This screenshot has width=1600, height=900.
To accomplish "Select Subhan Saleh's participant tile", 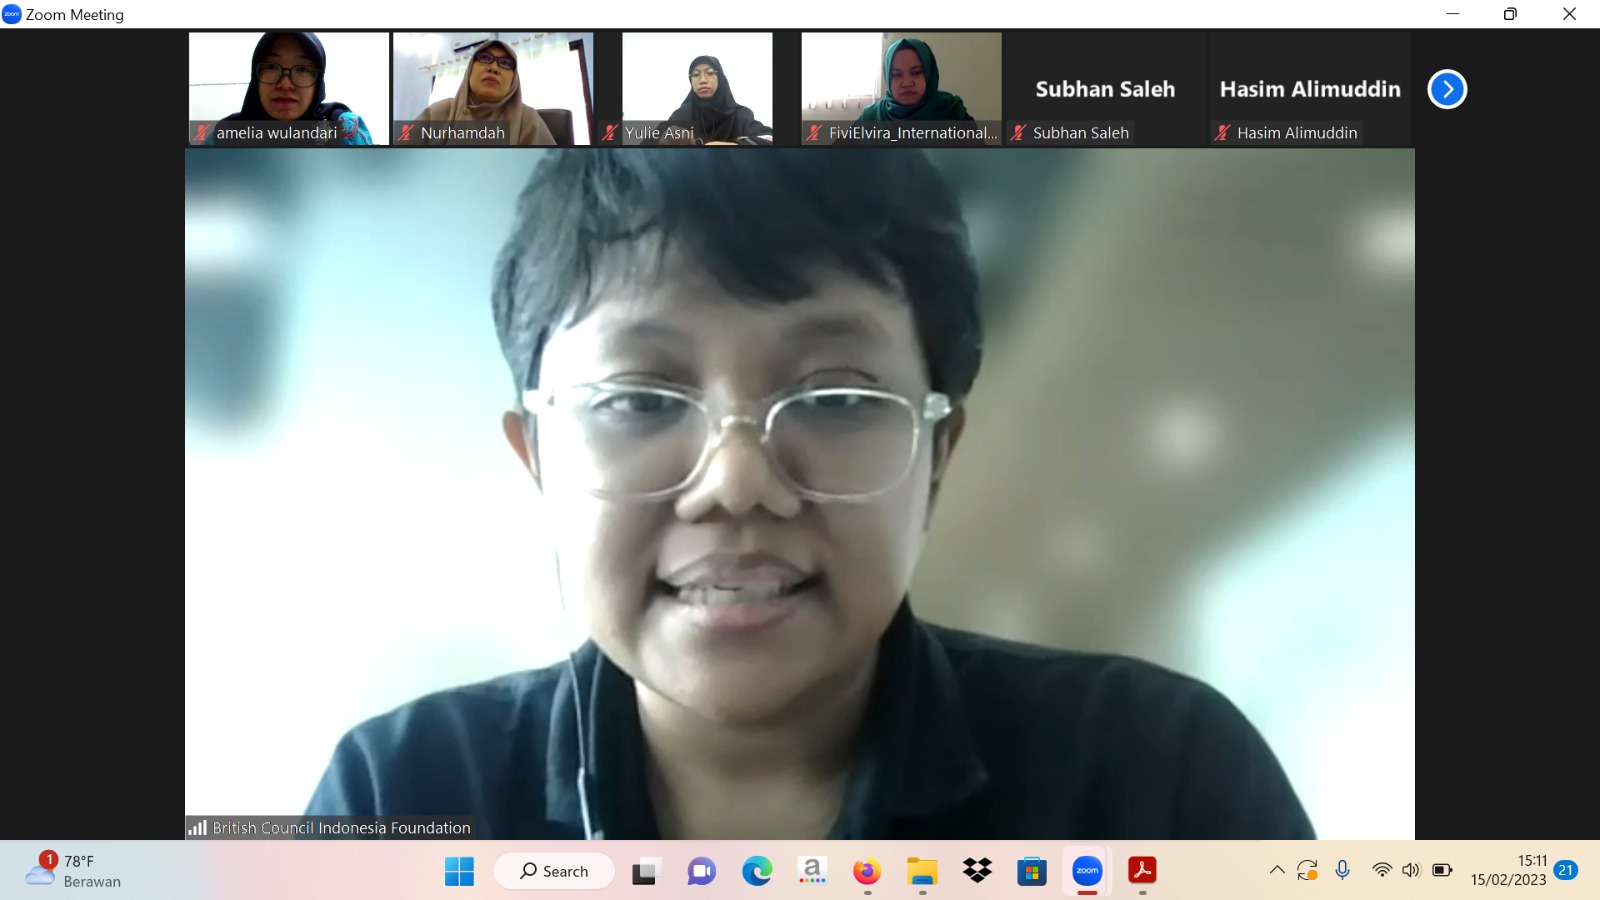I will pos(1105,89).
